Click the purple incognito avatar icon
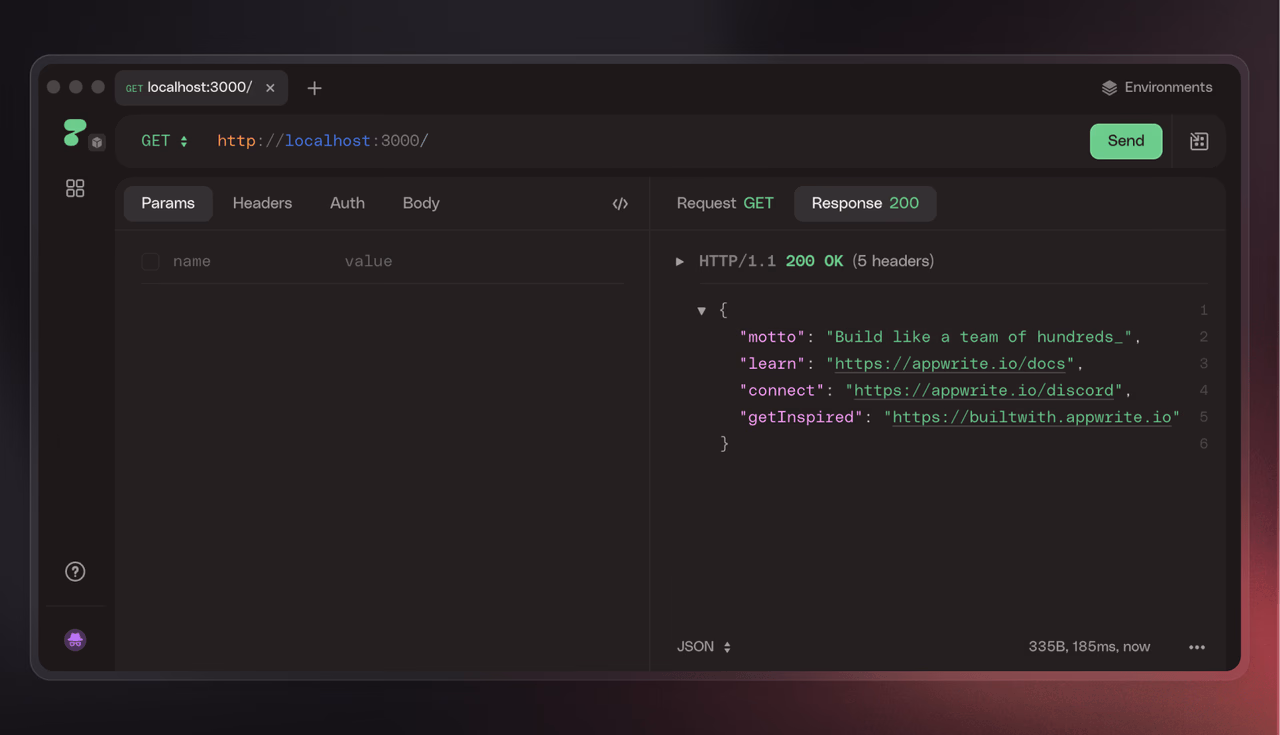 tap(75, 640)
